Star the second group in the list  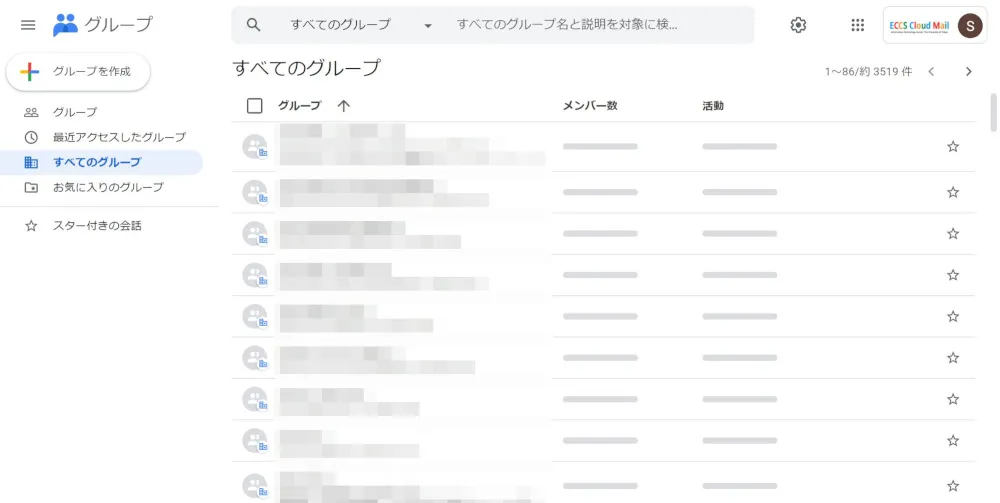point(953,192)
